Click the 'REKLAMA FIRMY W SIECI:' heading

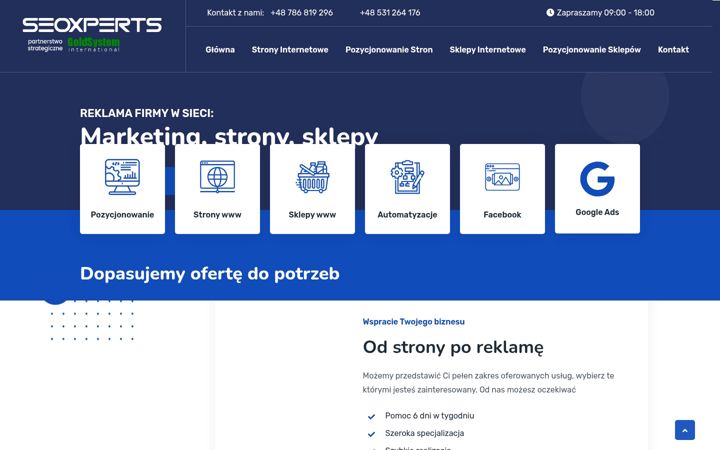pyautogui.click(x=146, y=113)
